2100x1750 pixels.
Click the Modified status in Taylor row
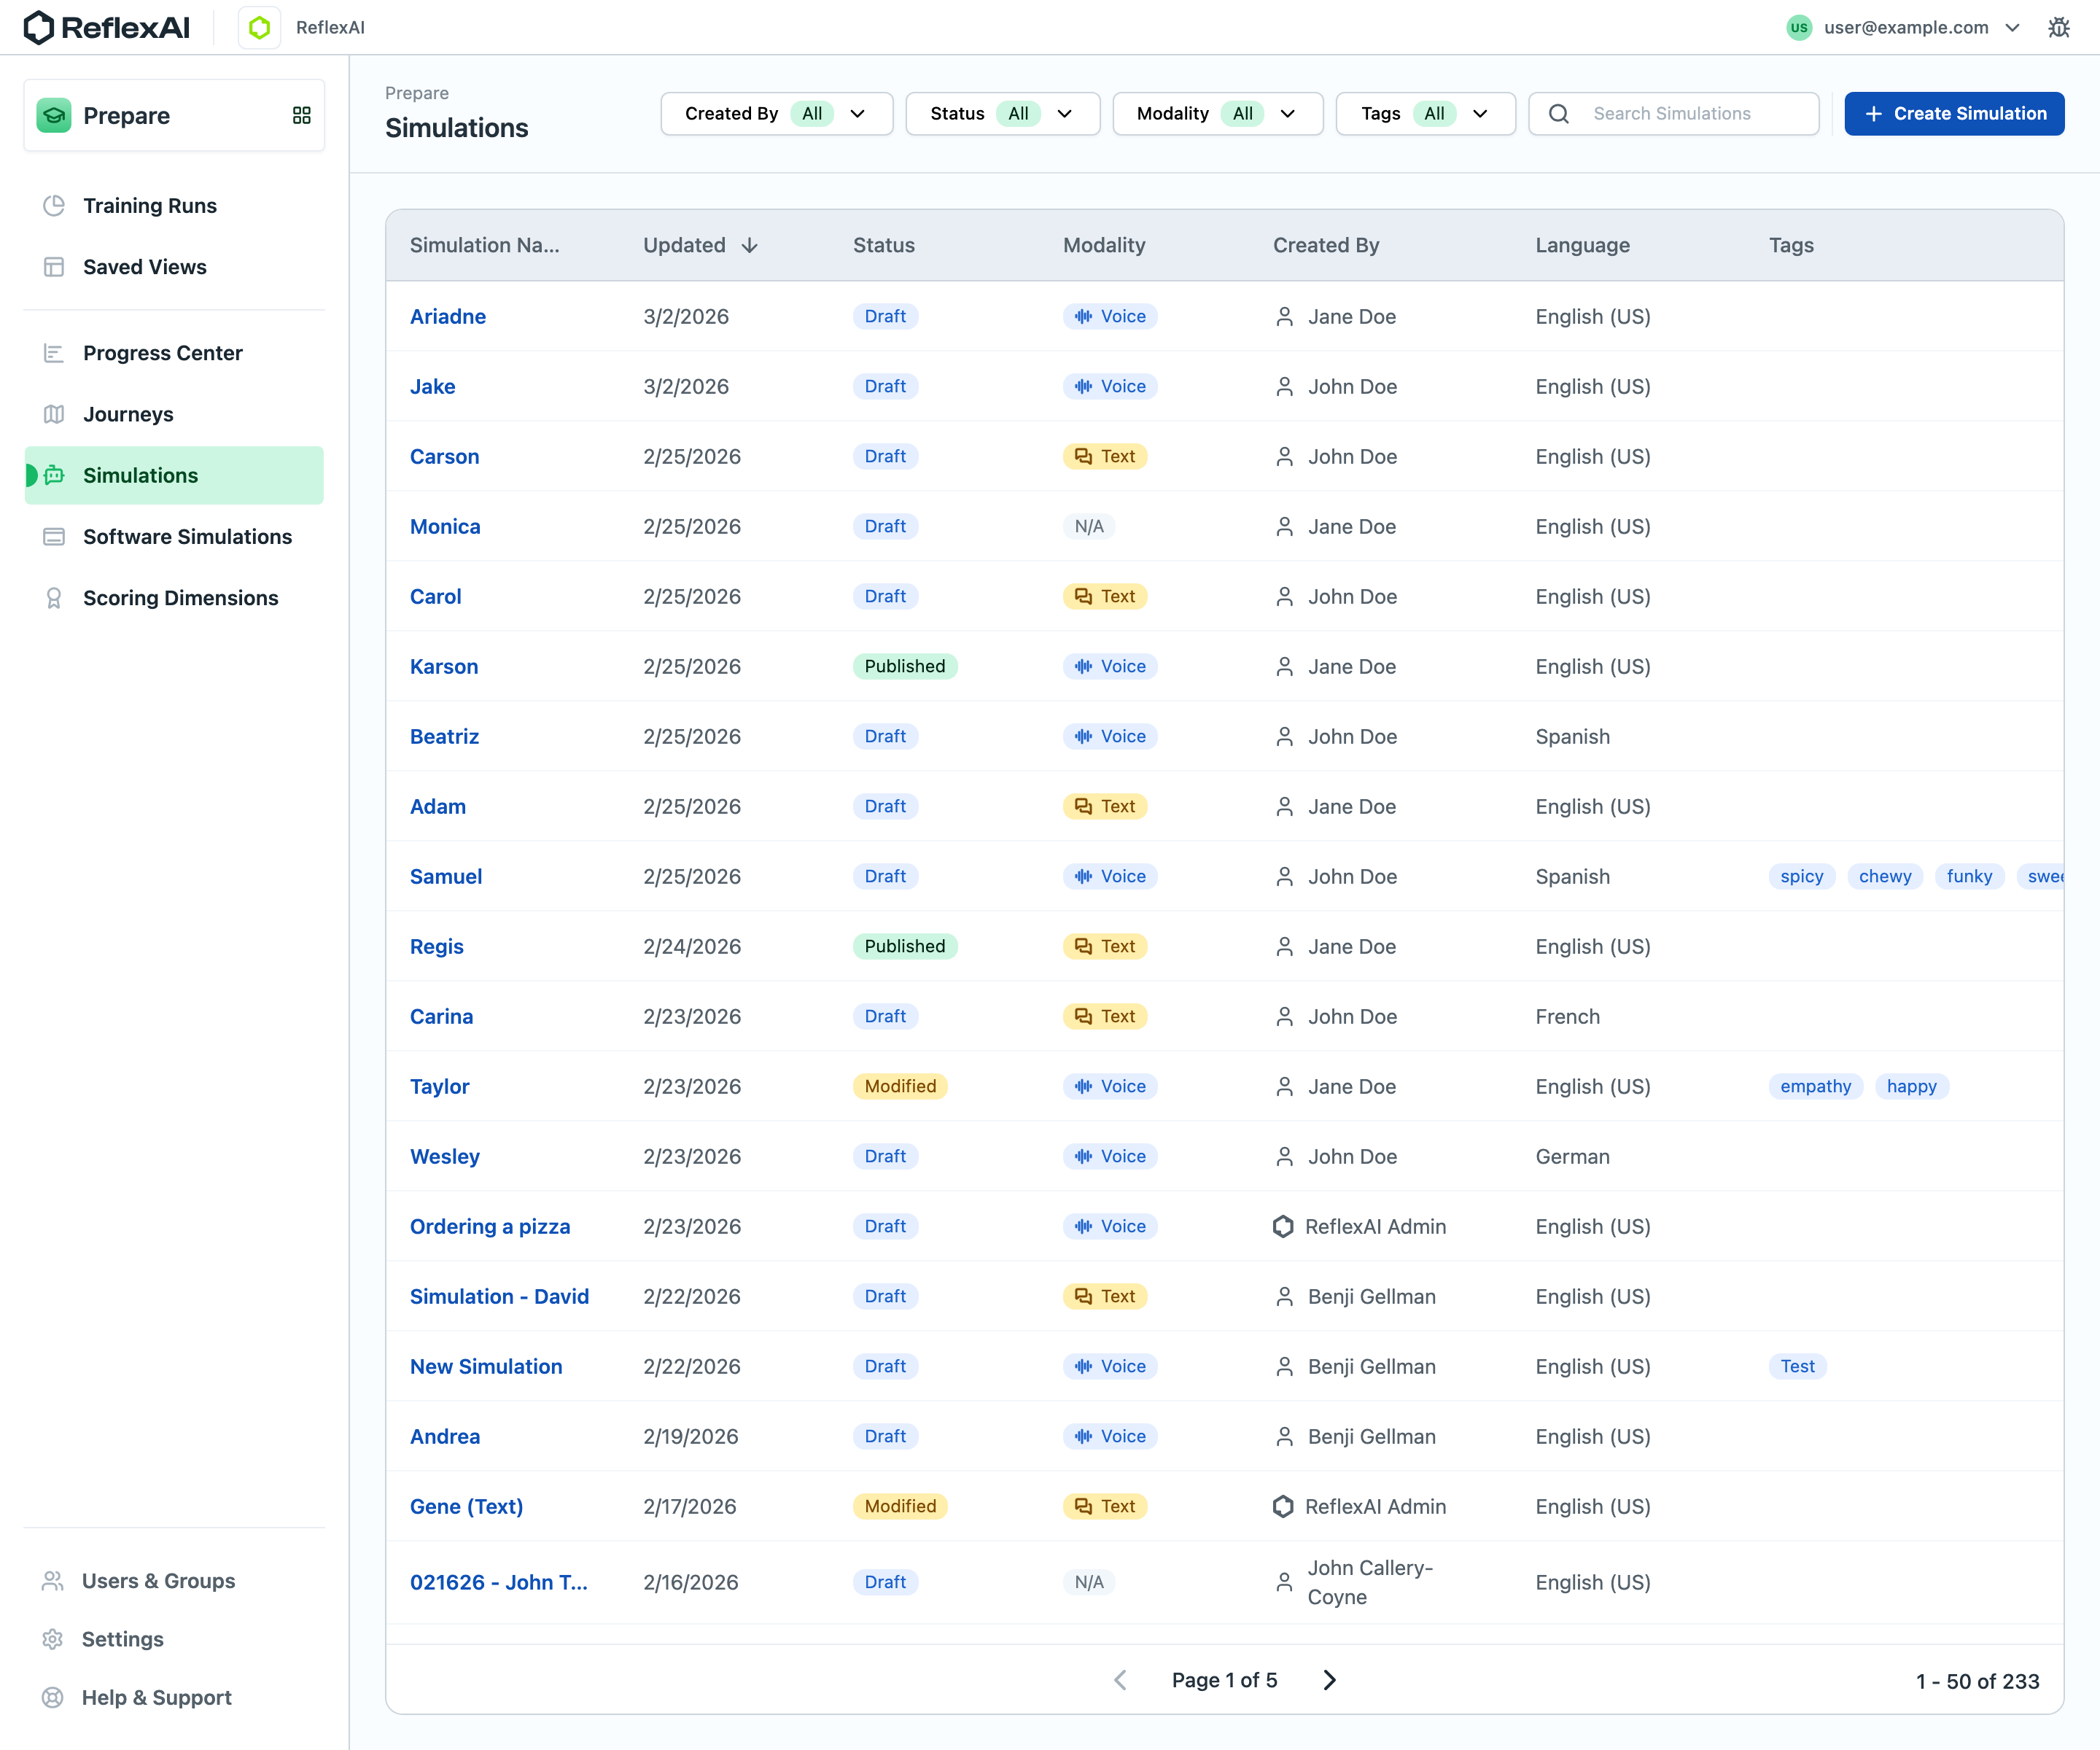pyautogui.click(x=900, y=1087)
